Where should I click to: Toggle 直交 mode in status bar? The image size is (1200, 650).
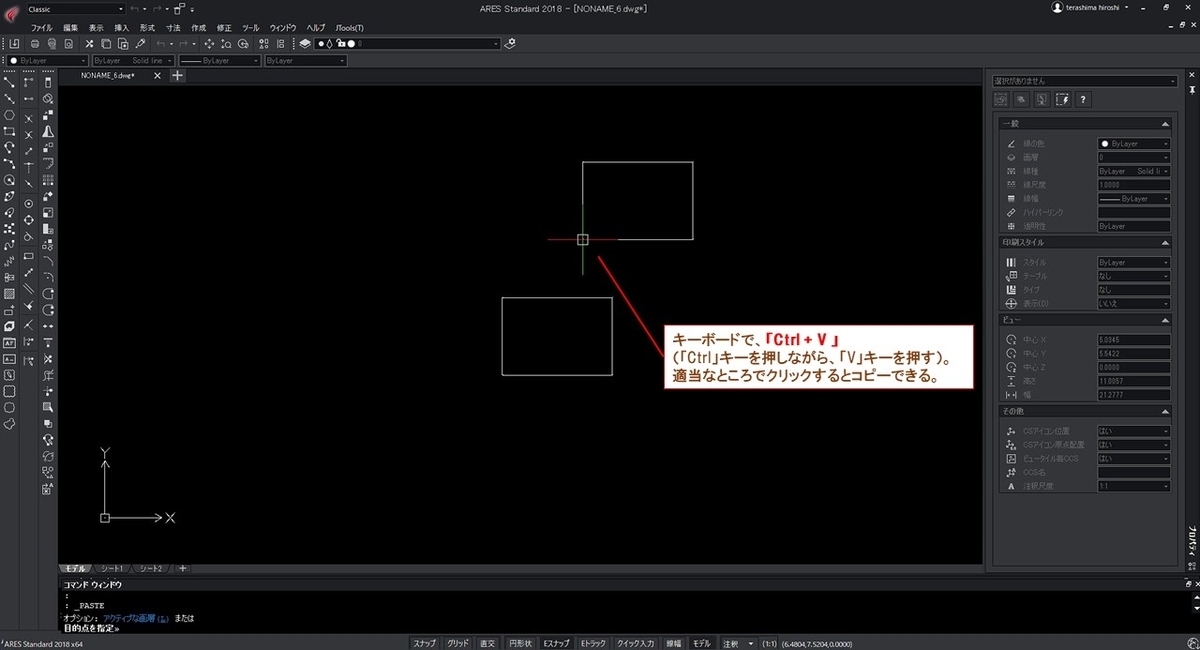coord(488,644)
